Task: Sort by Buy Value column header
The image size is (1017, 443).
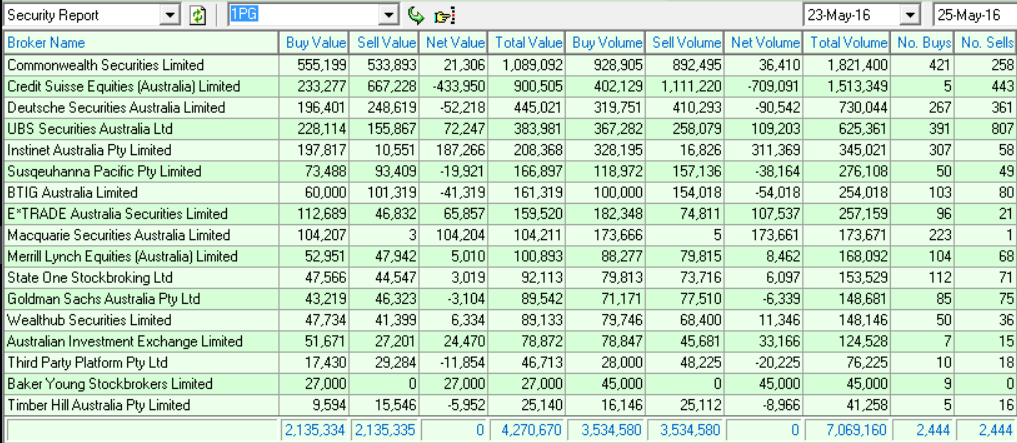Action: 316,43
